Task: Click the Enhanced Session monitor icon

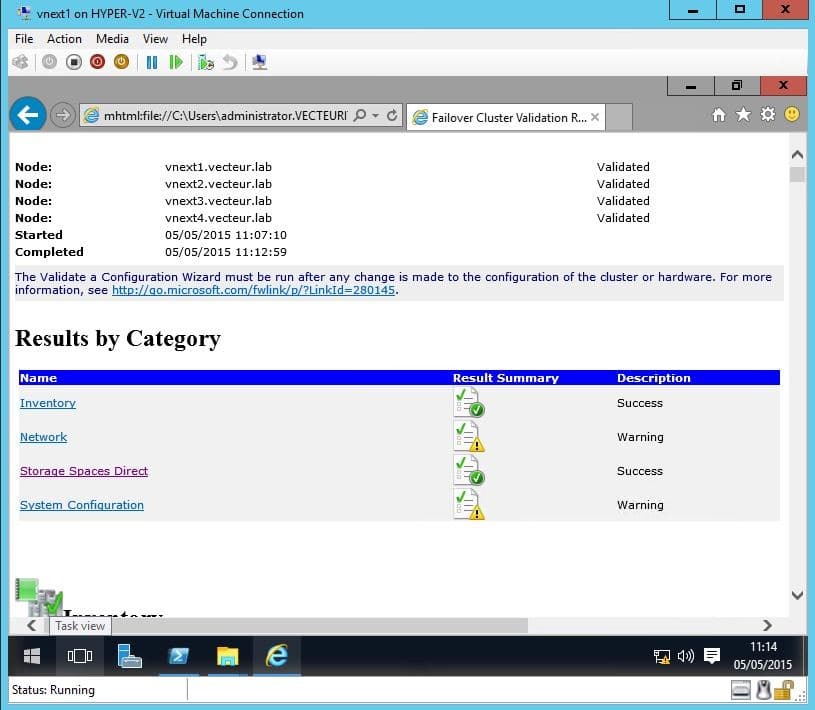Action: coord(259,62)
